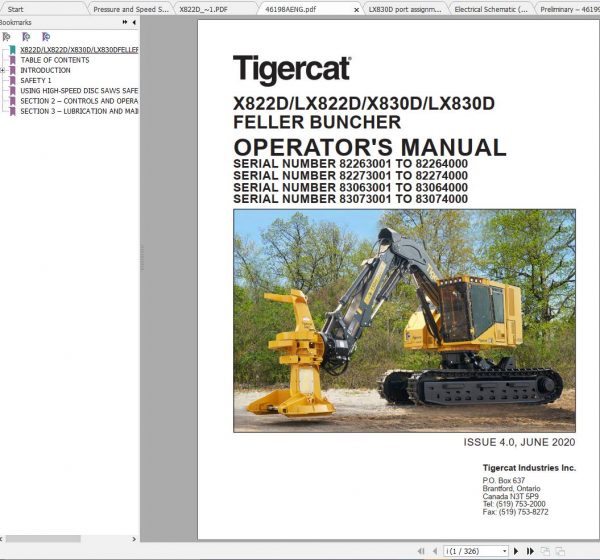The image size is (600, 560).
Task: Click the Tel: (519) 753-2000 line
Action: 514,504
